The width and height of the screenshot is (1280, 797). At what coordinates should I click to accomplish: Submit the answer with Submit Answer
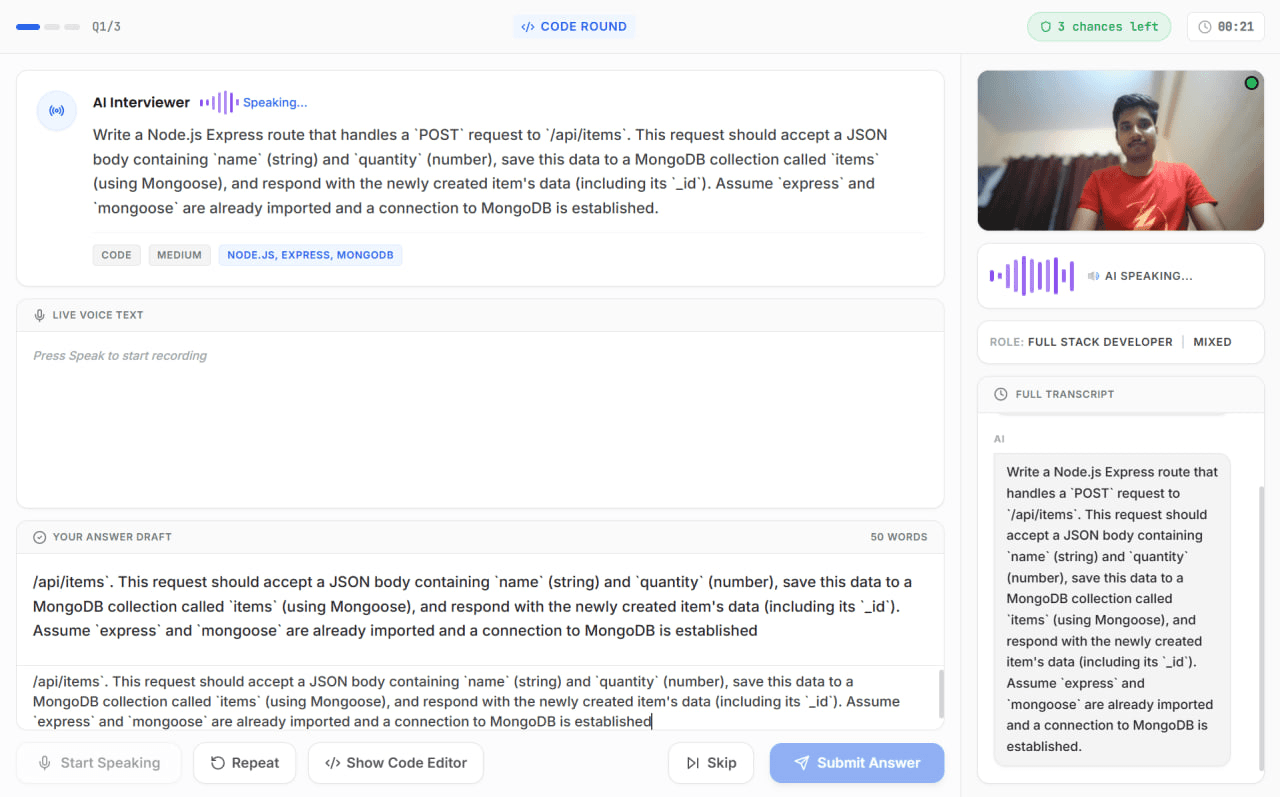click(x=857, y=763)
